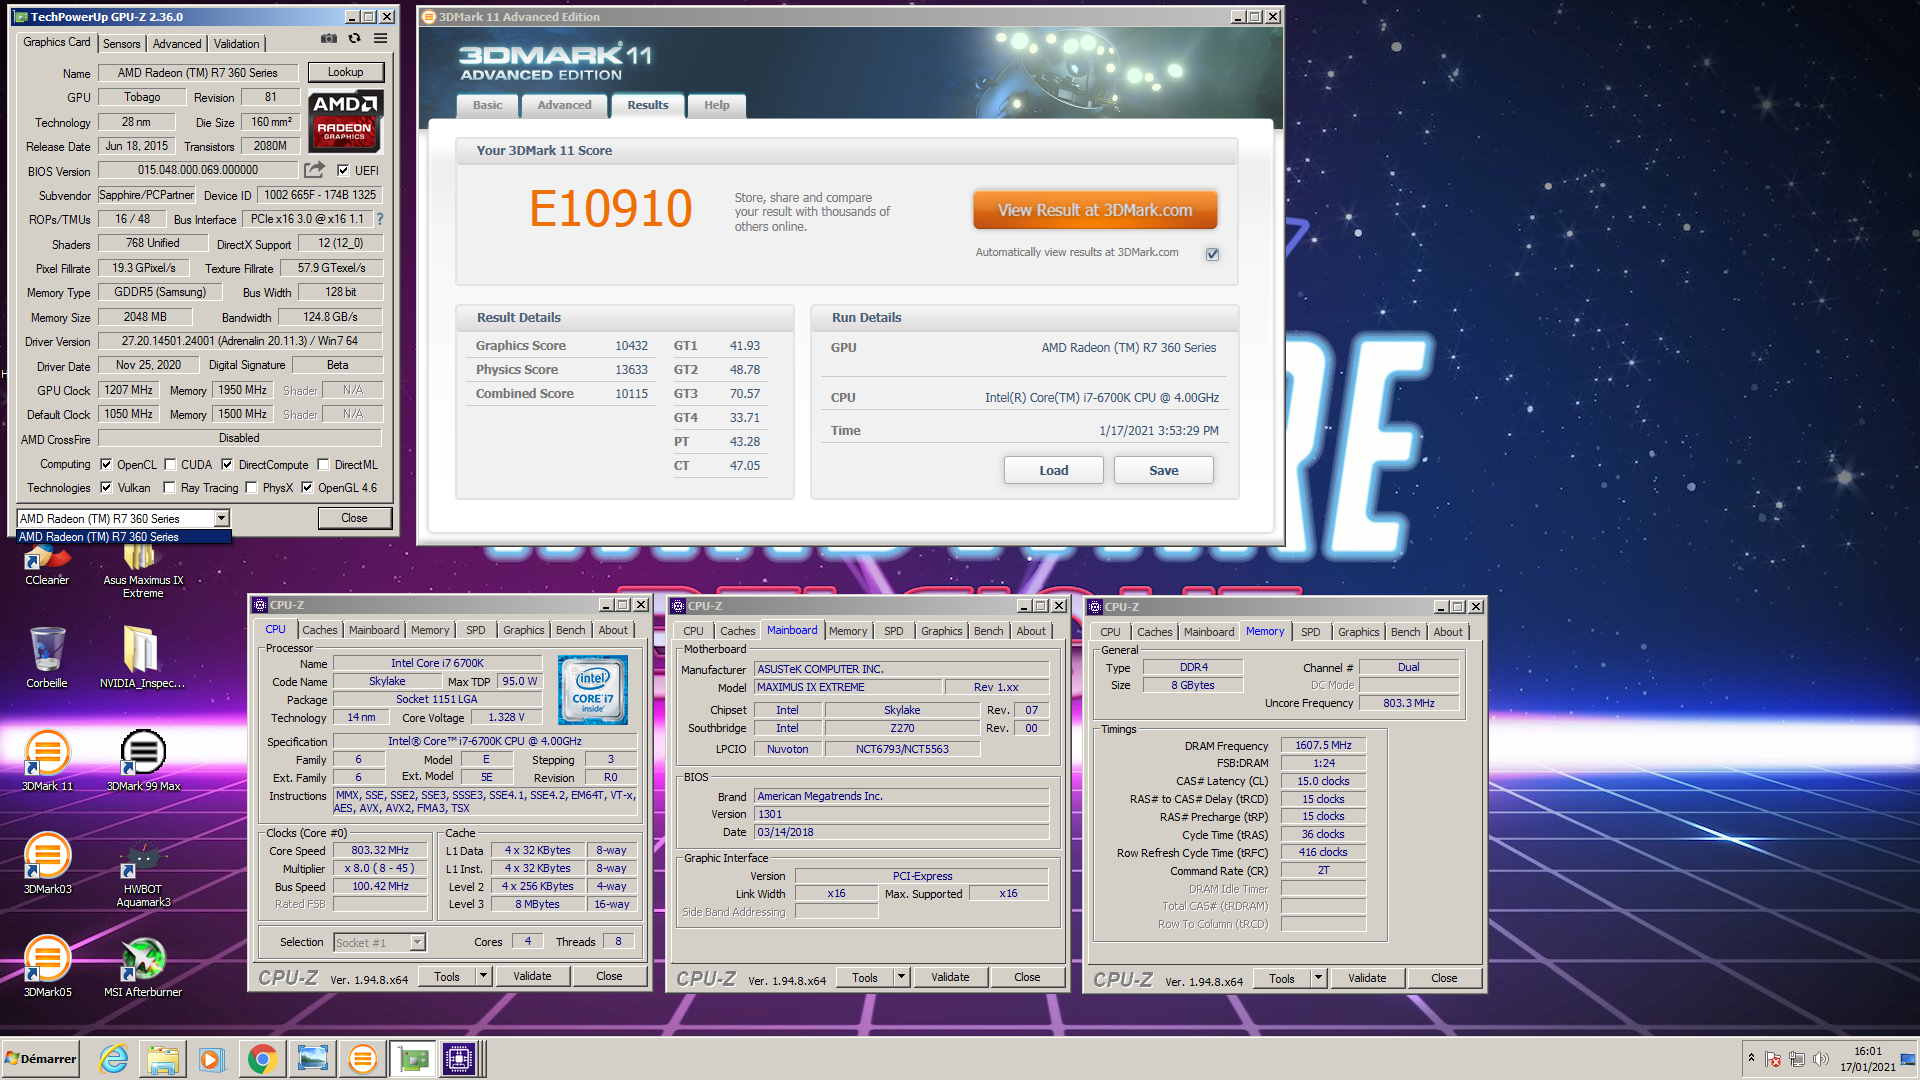The height and width of the screenshot is (1080, 1920).
Task: Toggle the OpenGL 4.6 checkbox
Action: (307, 487)
